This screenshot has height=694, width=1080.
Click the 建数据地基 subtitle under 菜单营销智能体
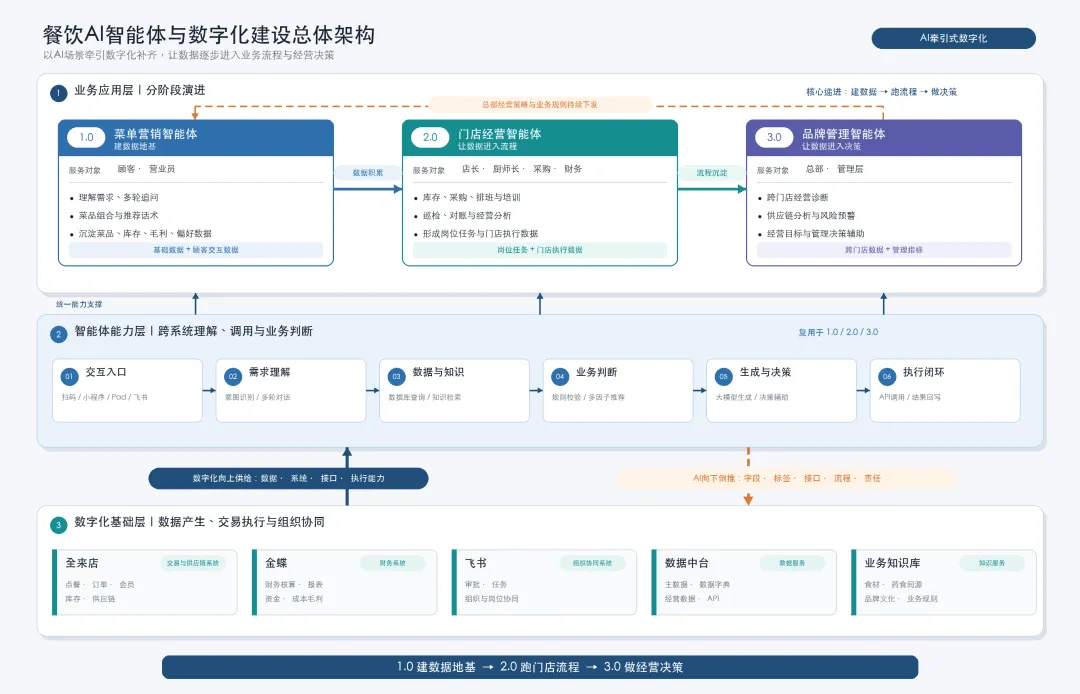135,147
